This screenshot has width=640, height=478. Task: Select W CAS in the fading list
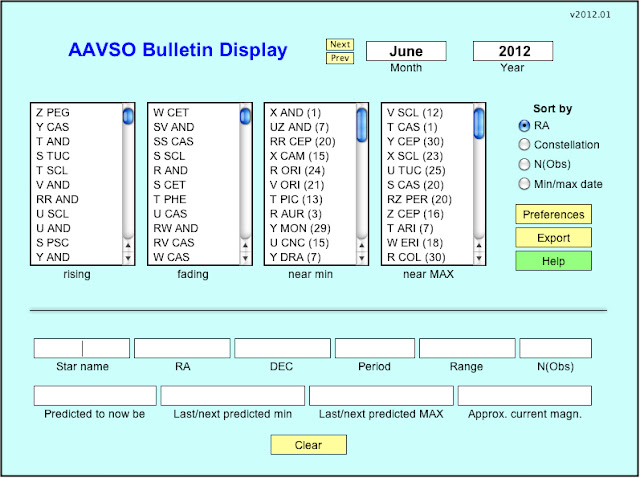pyautogui.click(x=171, y=257)
